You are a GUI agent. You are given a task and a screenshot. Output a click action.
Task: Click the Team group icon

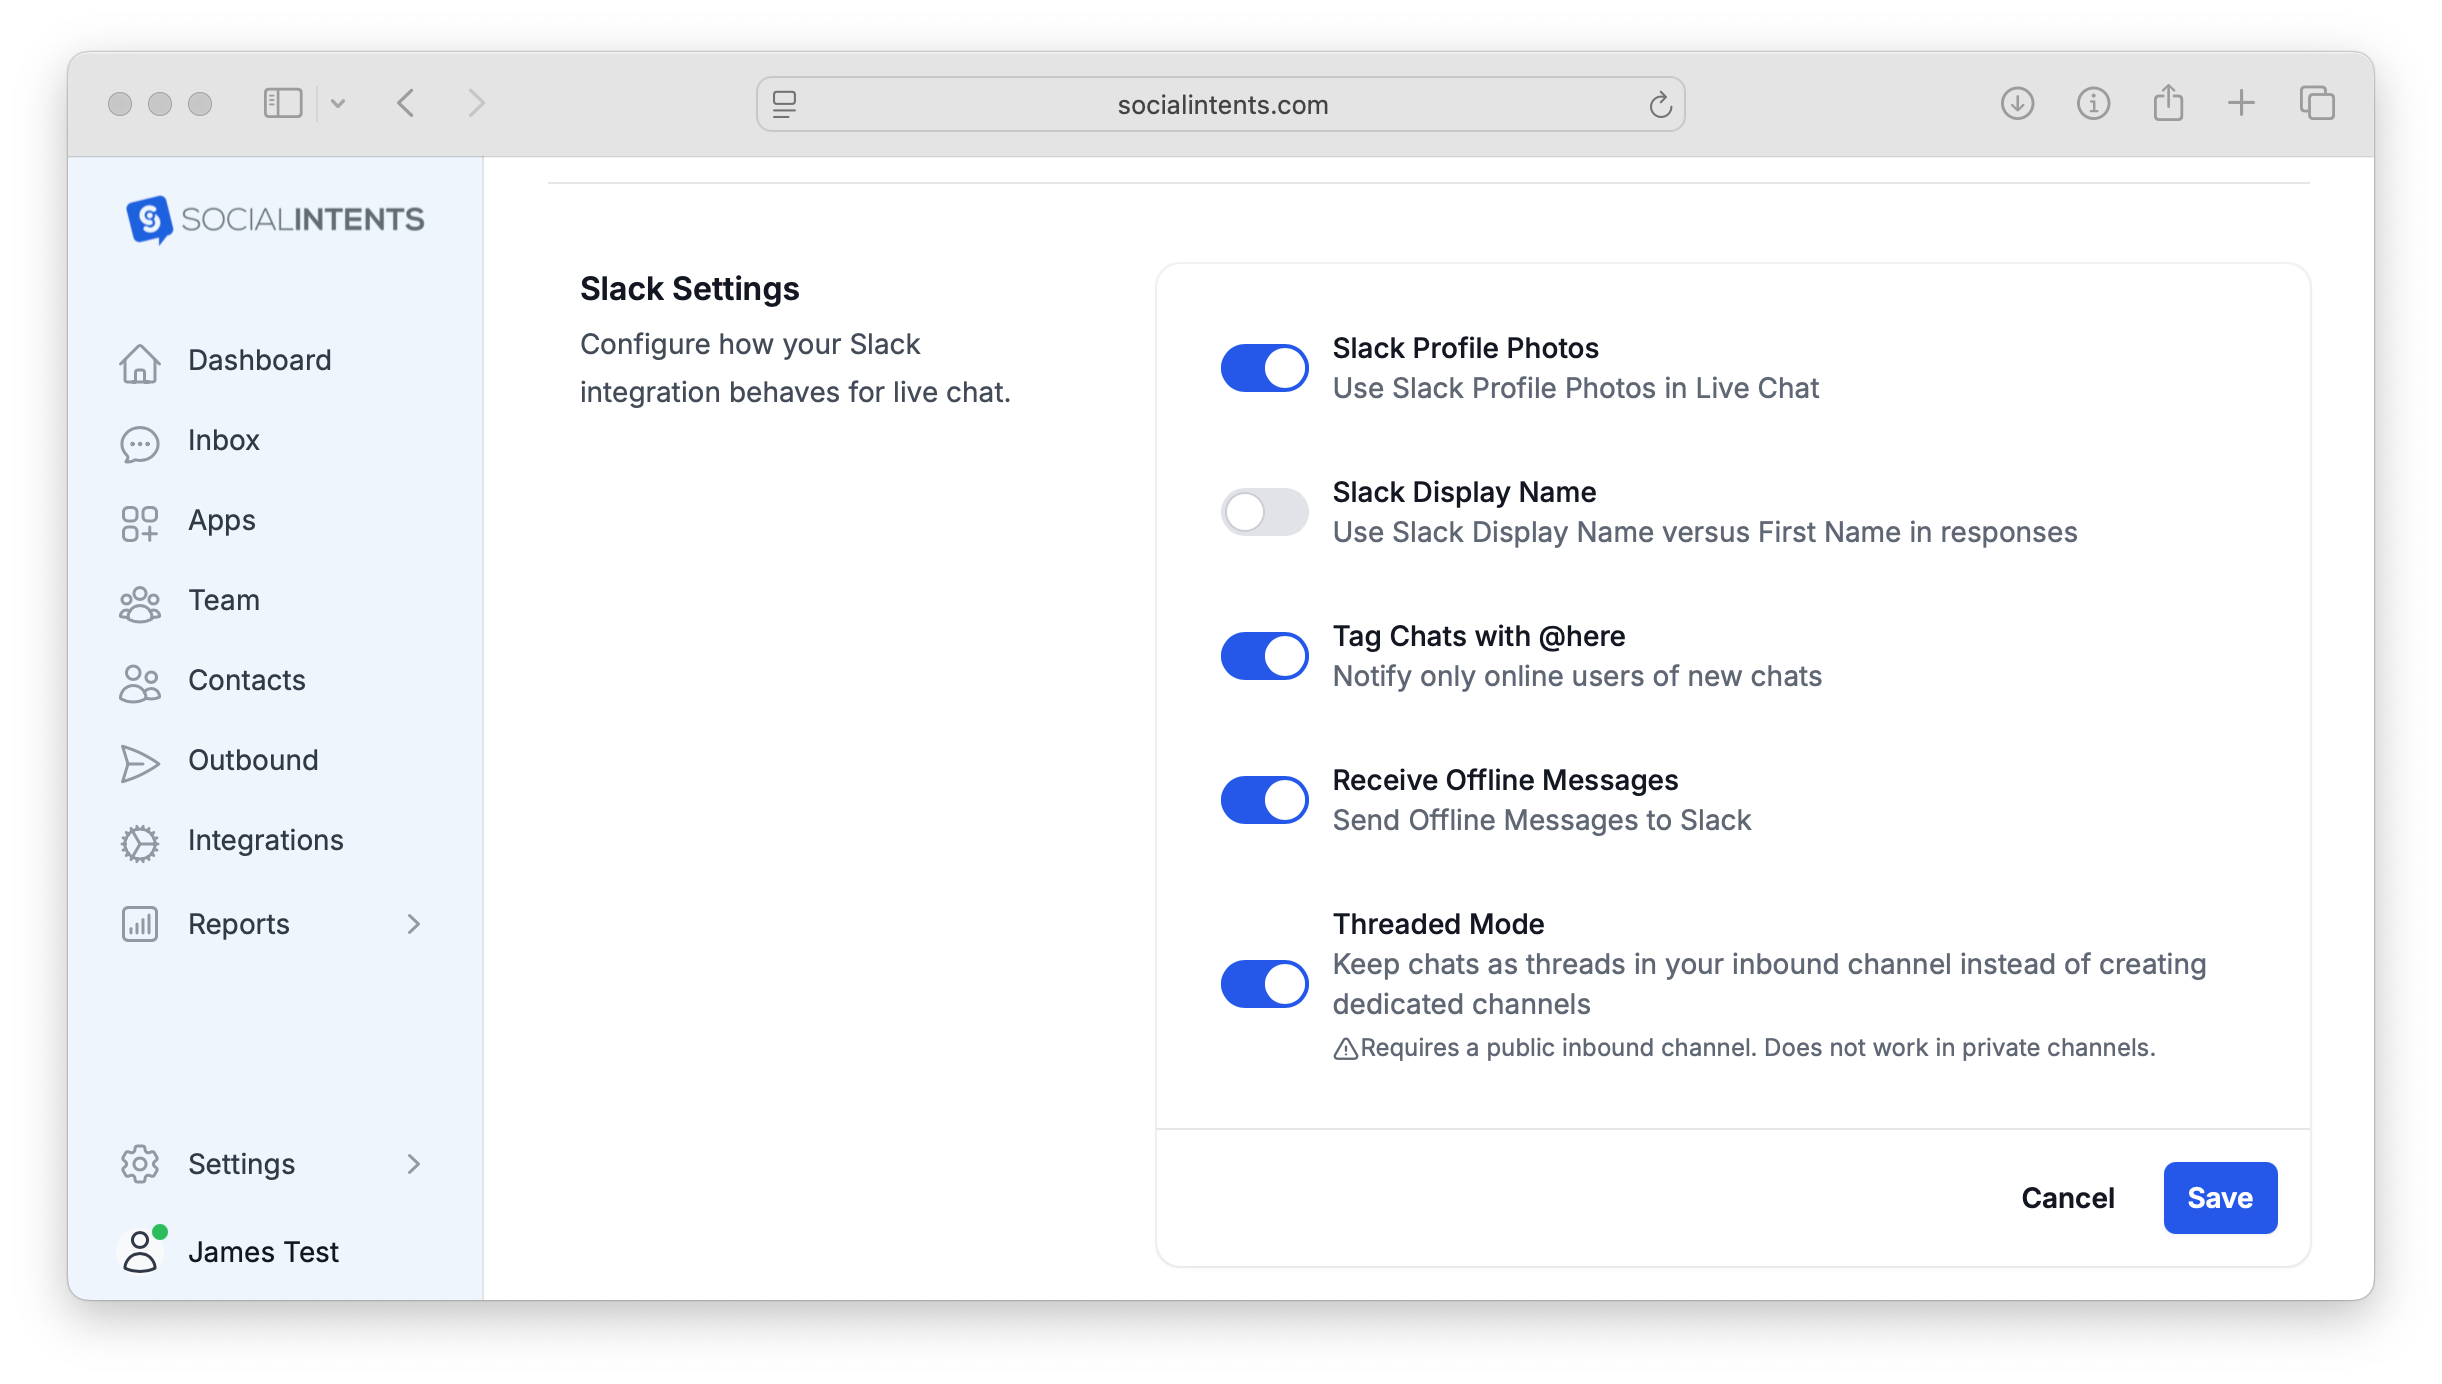140,603
